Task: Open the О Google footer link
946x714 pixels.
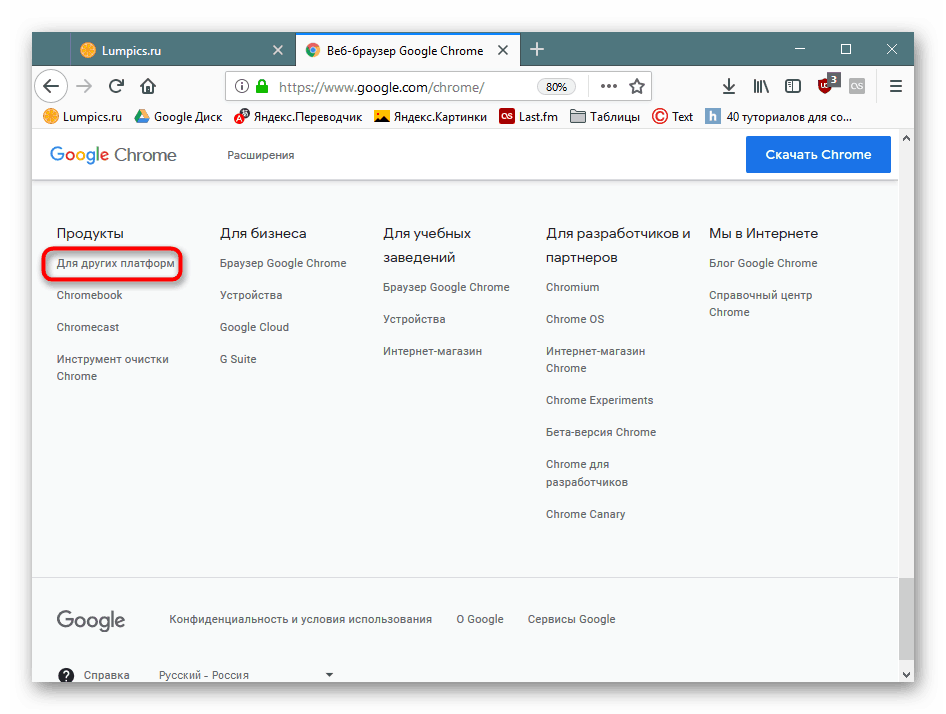Action: [480, 619]
